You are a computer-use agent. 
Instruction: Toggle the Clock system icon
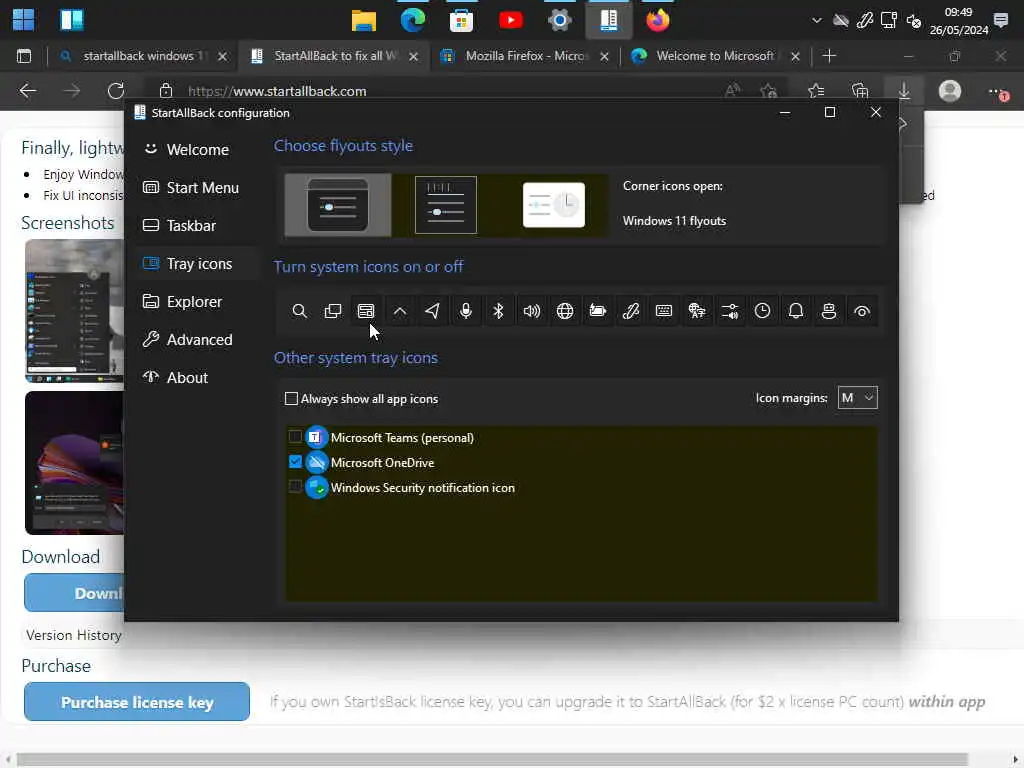(762, 311)
